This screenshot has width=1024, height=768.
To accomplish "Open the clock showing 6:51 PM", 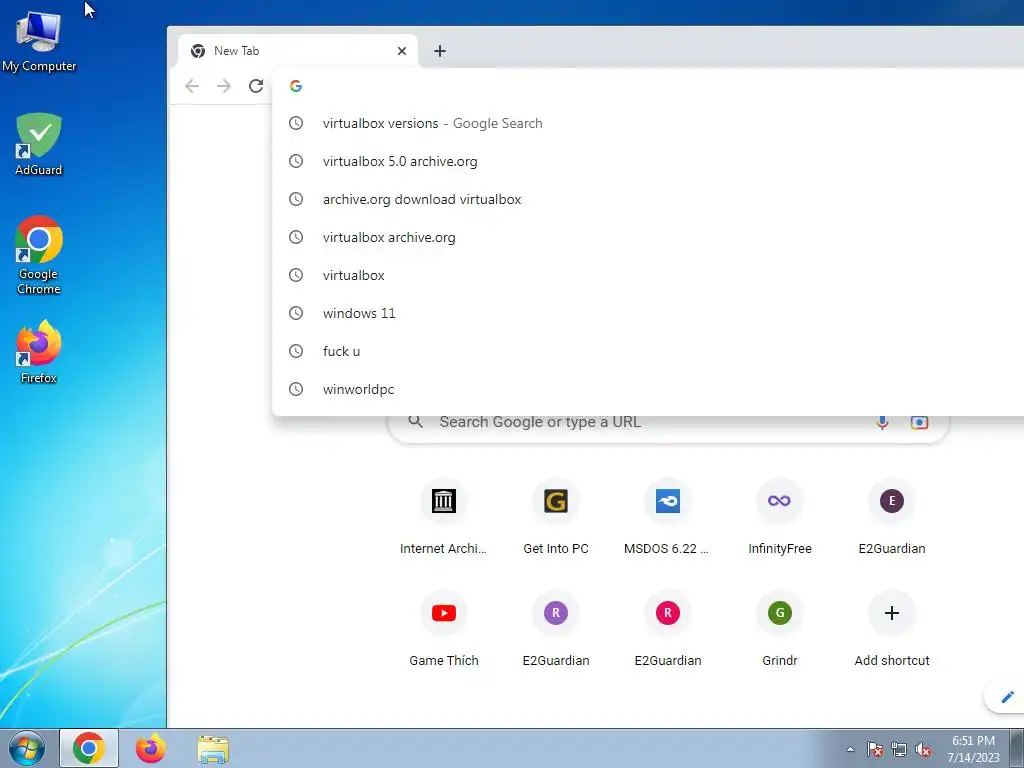I will click(x=973, y=749).
